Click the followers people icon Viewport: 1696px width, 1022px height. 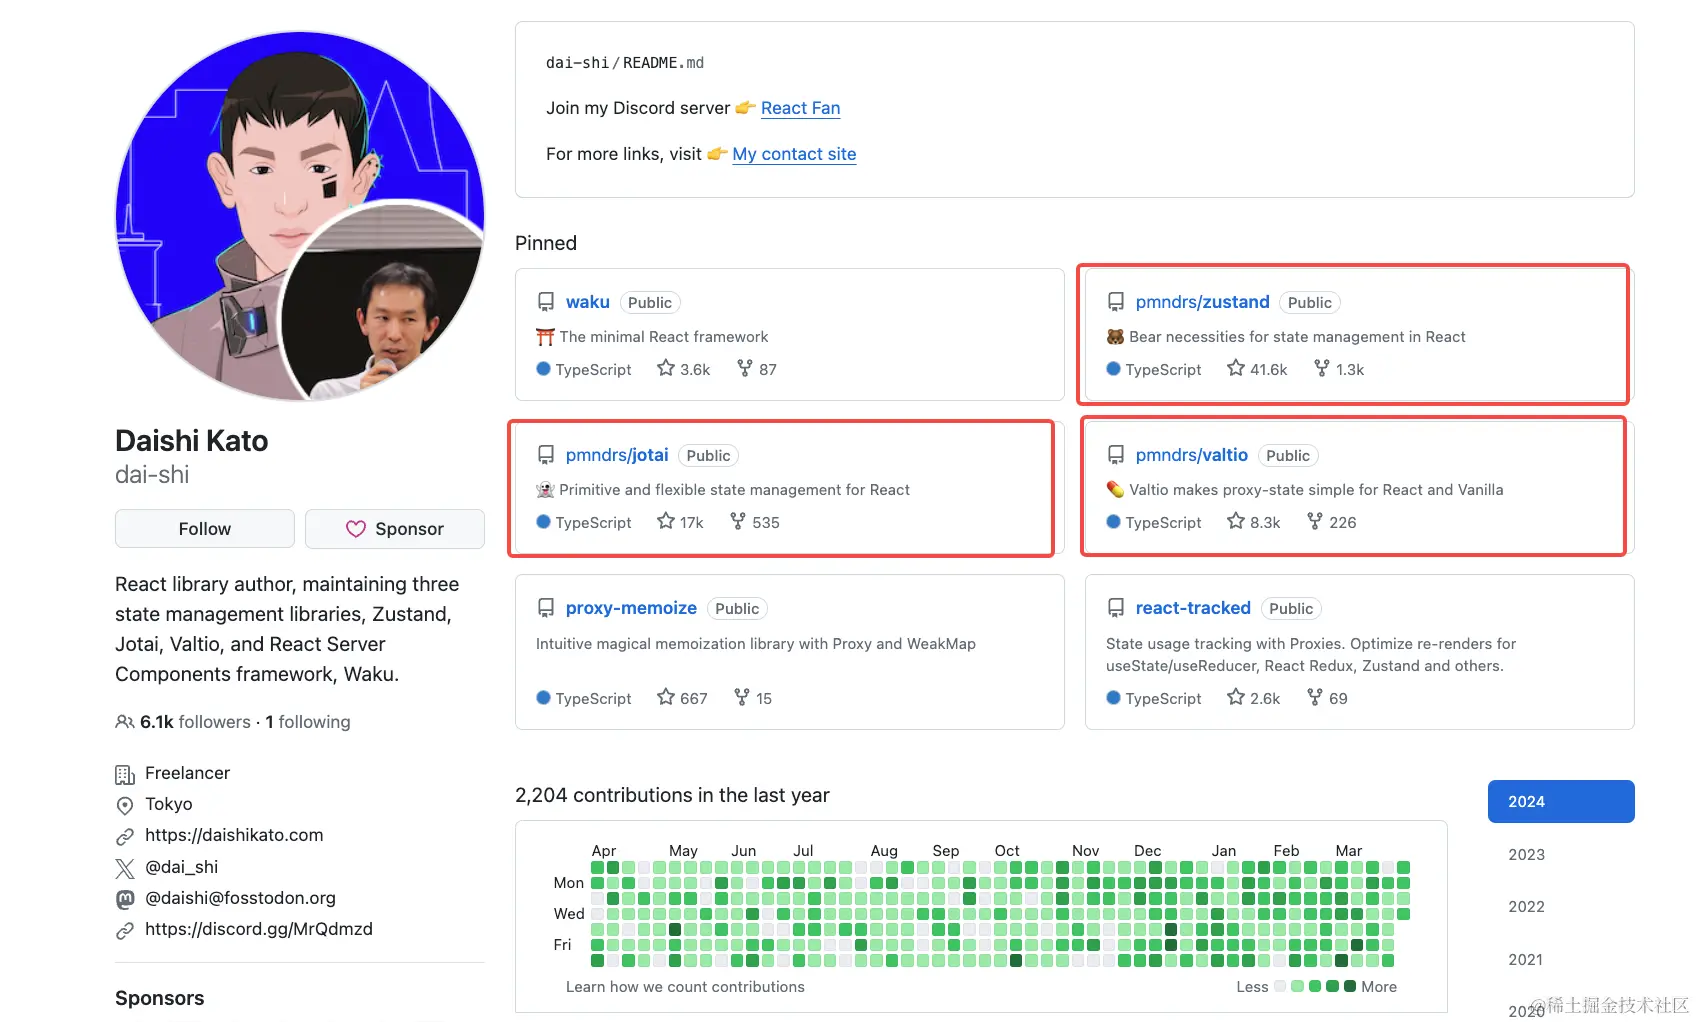125,722
